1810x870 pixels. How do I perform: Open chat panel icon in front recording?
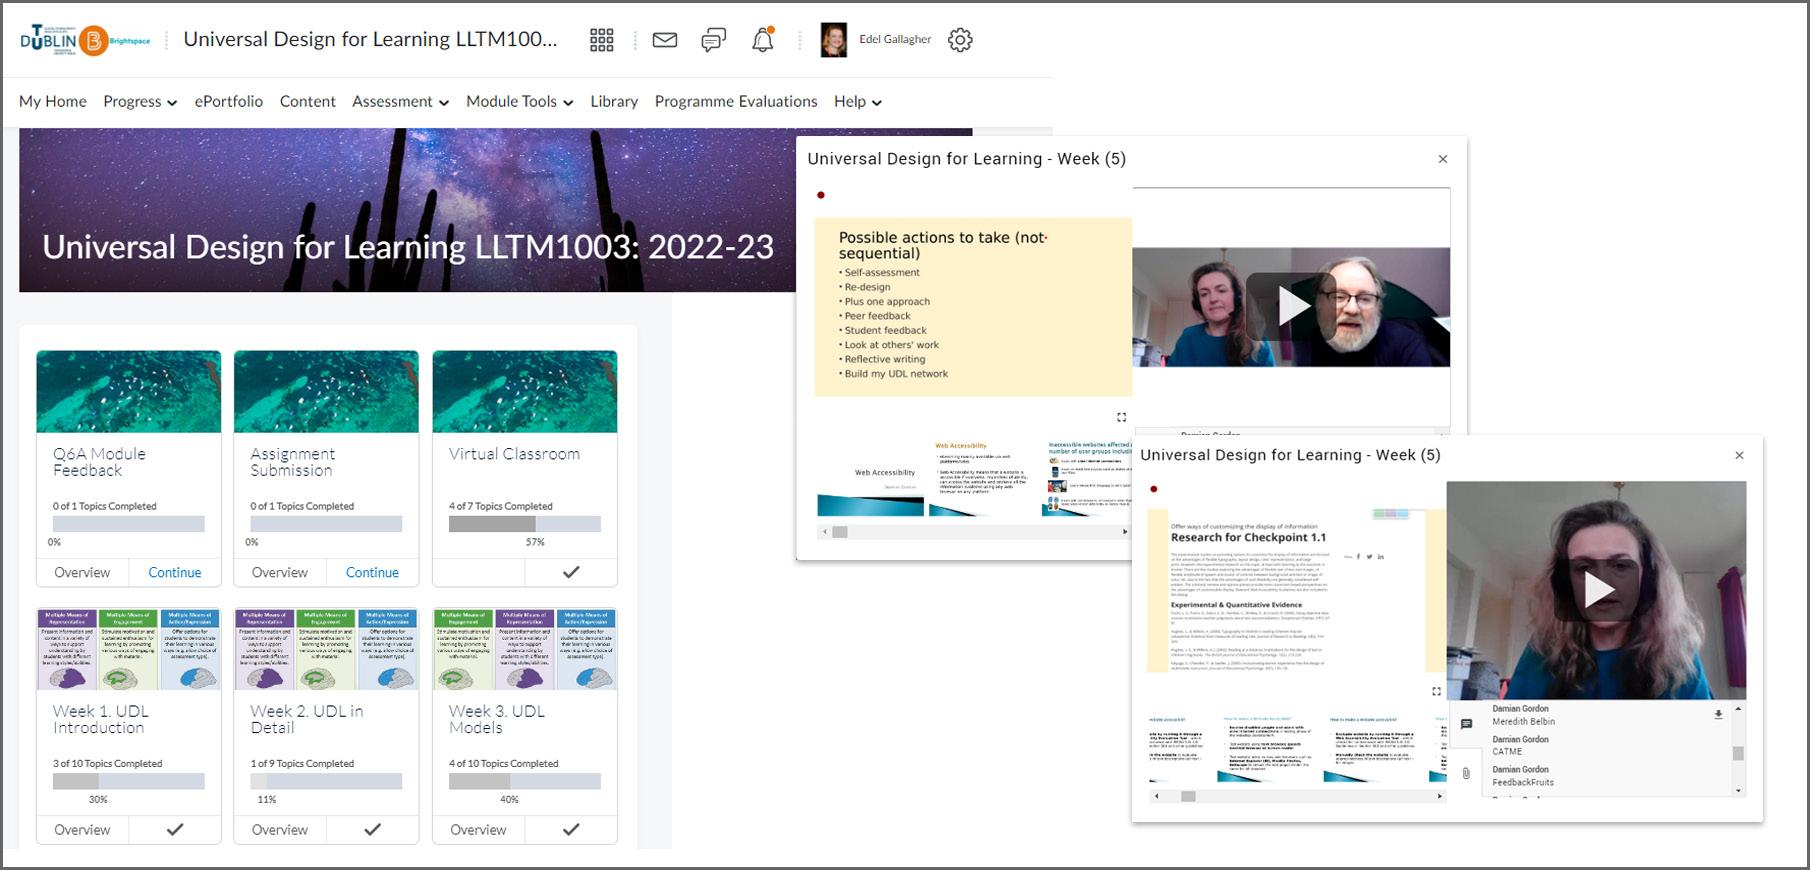click(1466, 724)
